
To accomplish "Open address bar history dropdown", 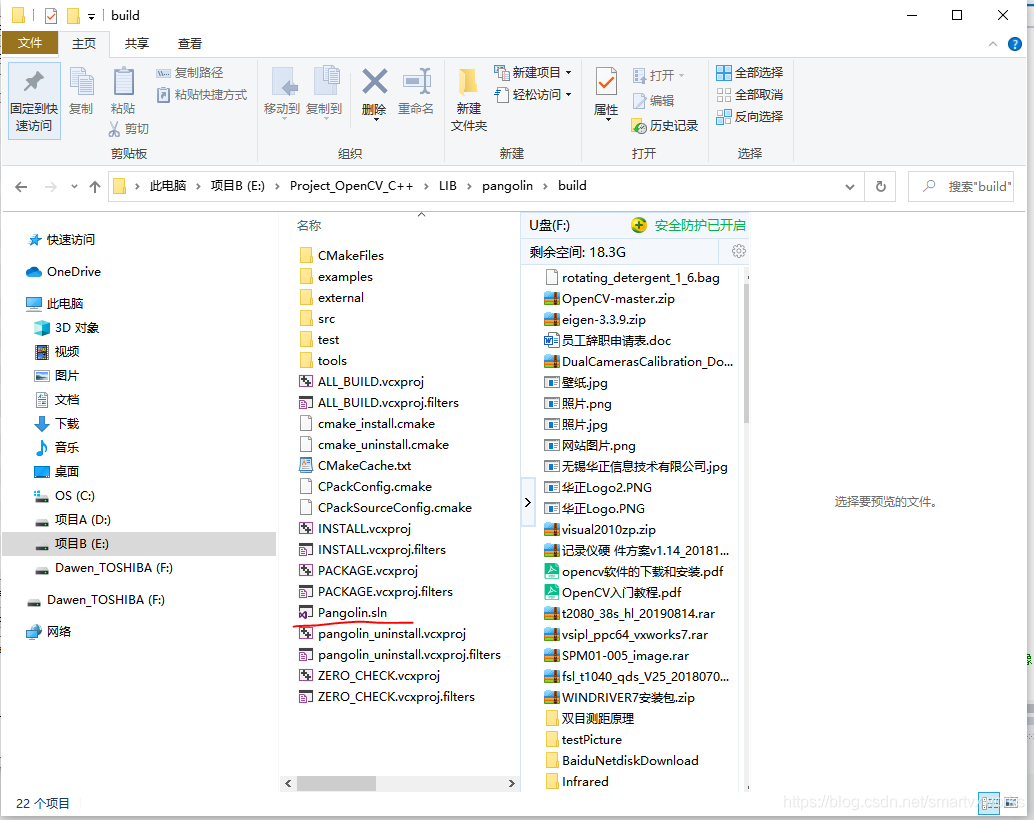I will point(849,187).
